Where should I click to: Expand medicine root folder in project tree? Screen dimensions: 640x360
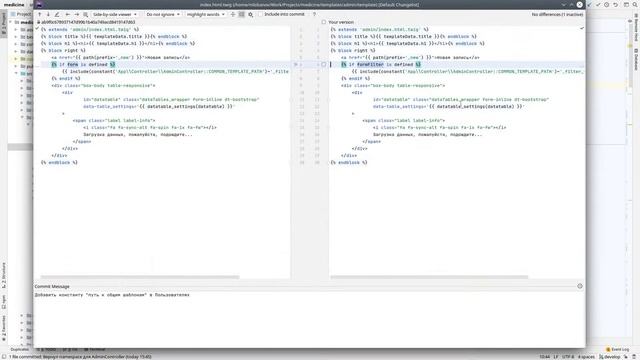pos(11,22)
